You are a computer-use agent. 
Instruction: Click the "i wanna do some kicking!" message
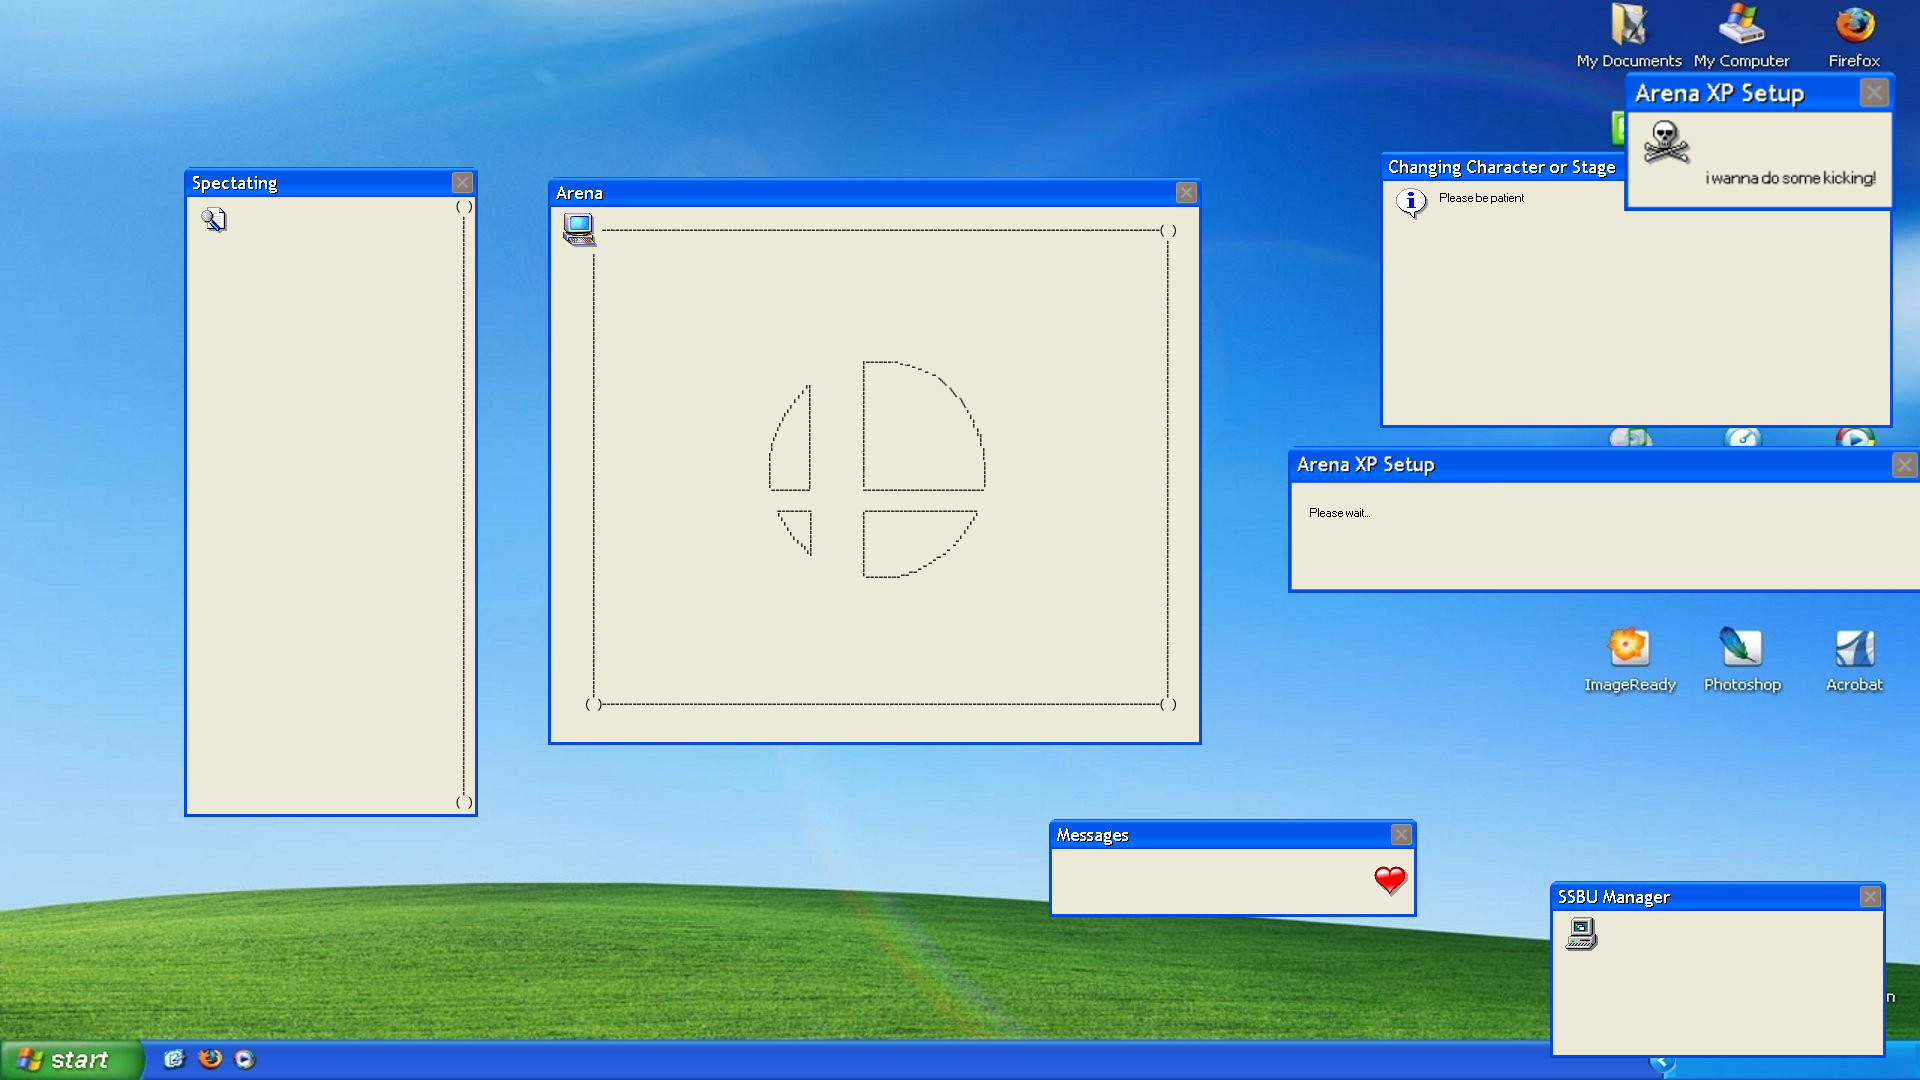click(1789, 178)
